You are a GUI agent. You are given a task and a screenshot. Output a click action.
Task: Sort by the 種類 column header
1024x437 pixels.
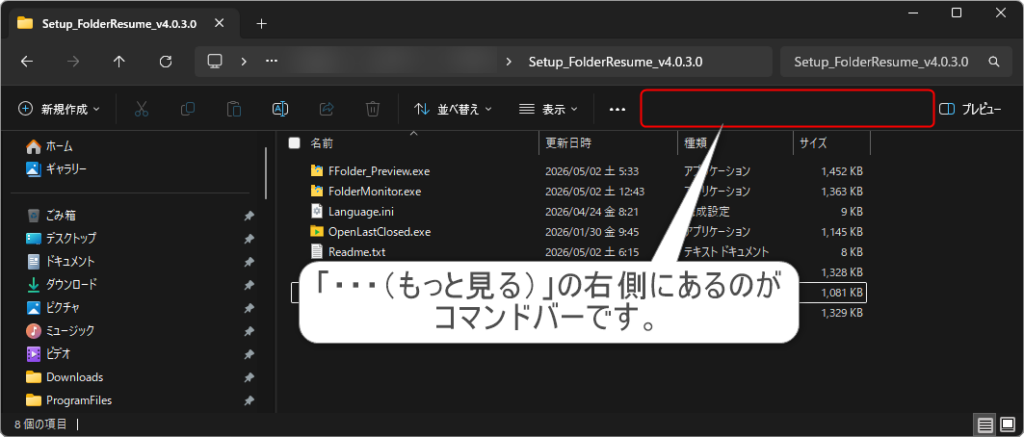696,143
